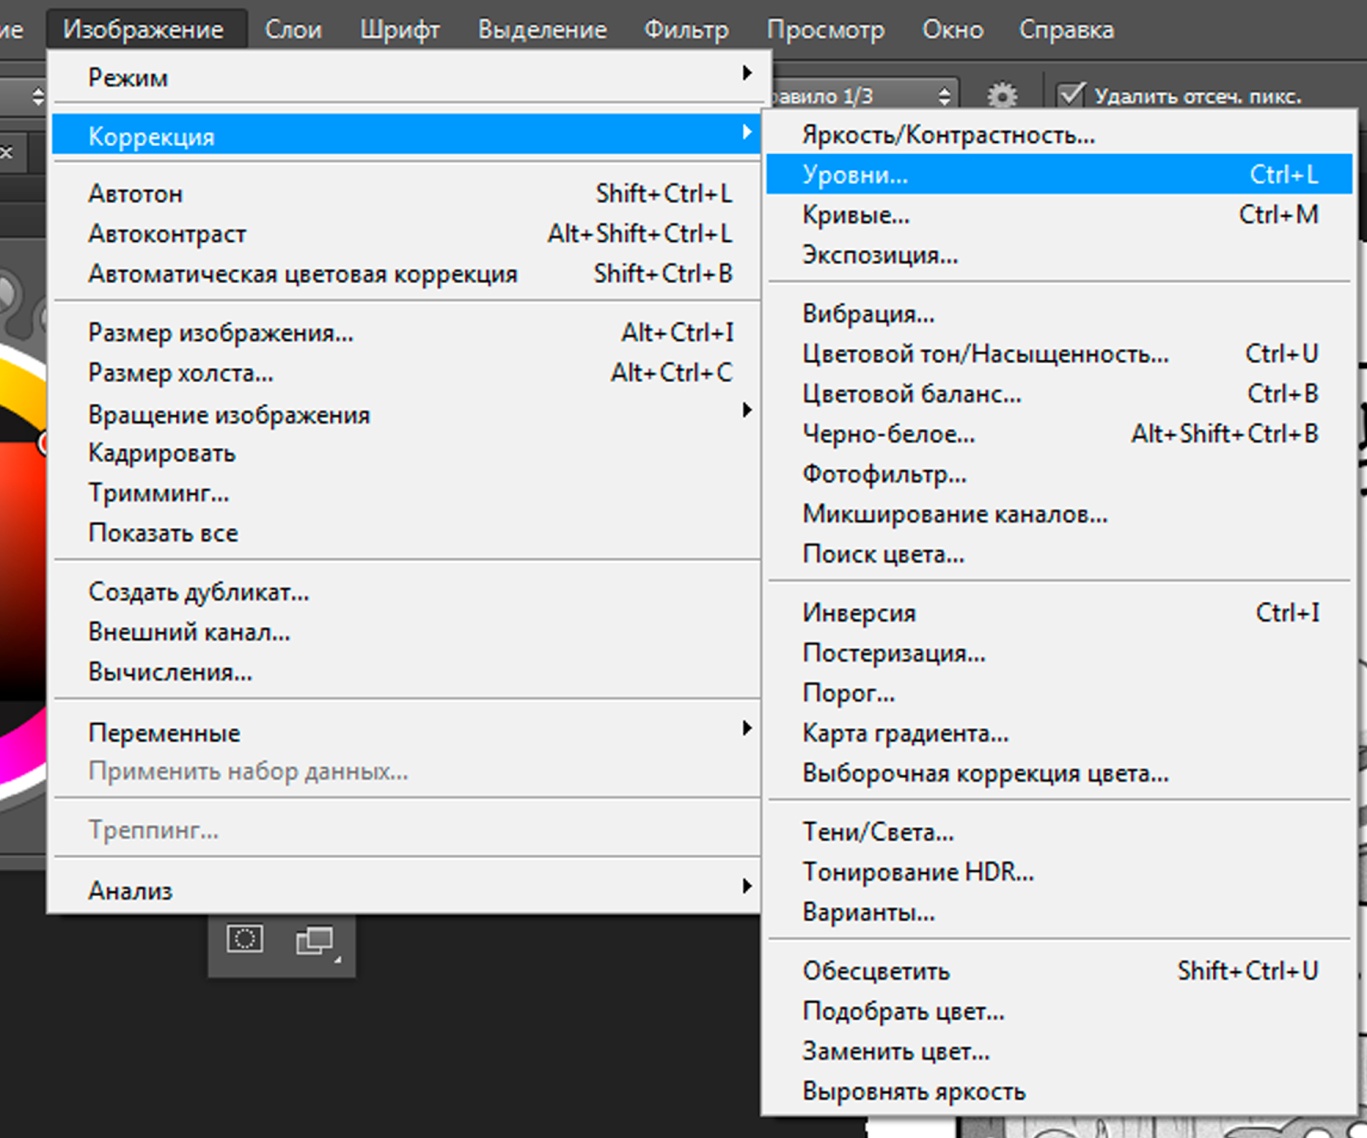
Task: Open Подобрать цвет dialog
Action: tap(1059, 1011)
